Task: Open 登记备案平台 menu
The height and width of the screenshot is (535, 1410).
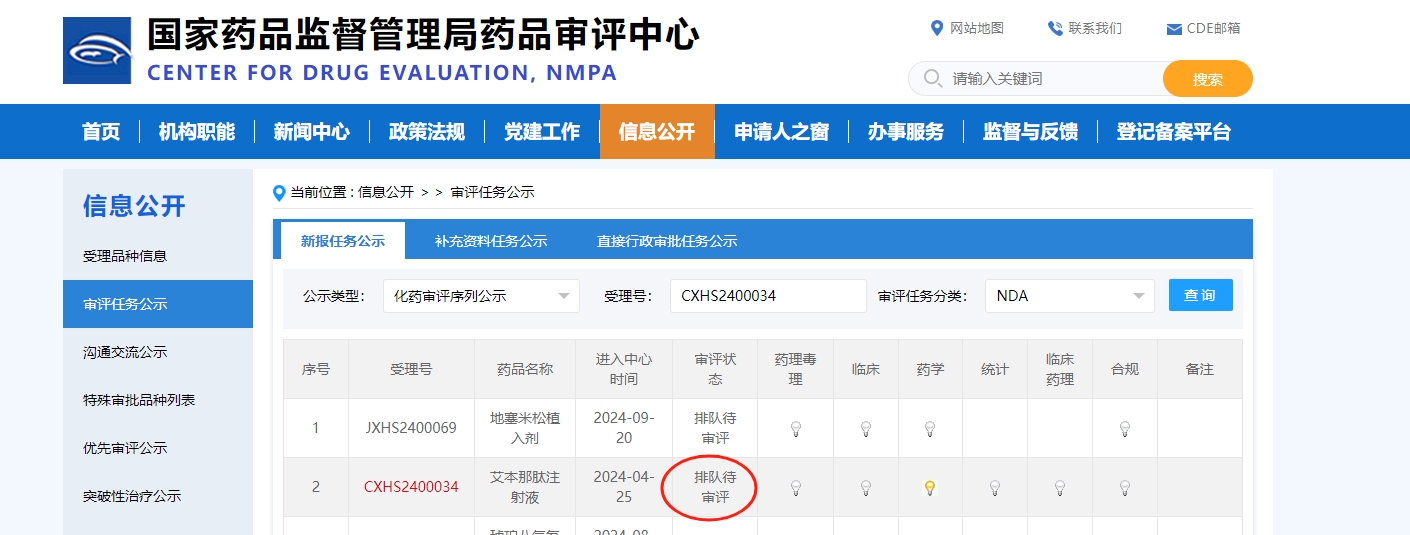Action: pyautogui.click(x=1174, y=132)
